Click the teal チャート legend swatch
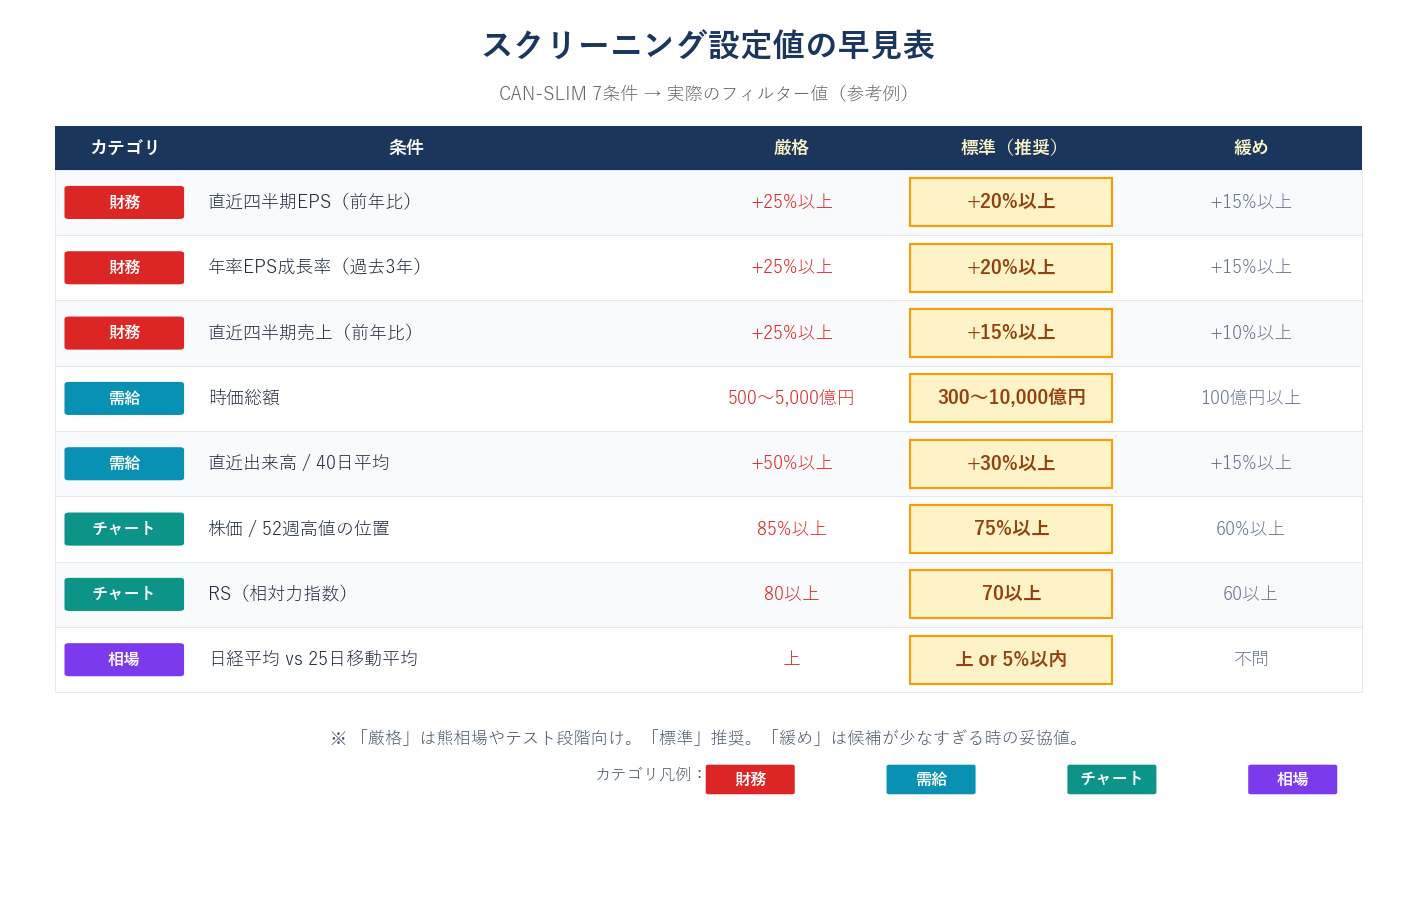 1112,779
